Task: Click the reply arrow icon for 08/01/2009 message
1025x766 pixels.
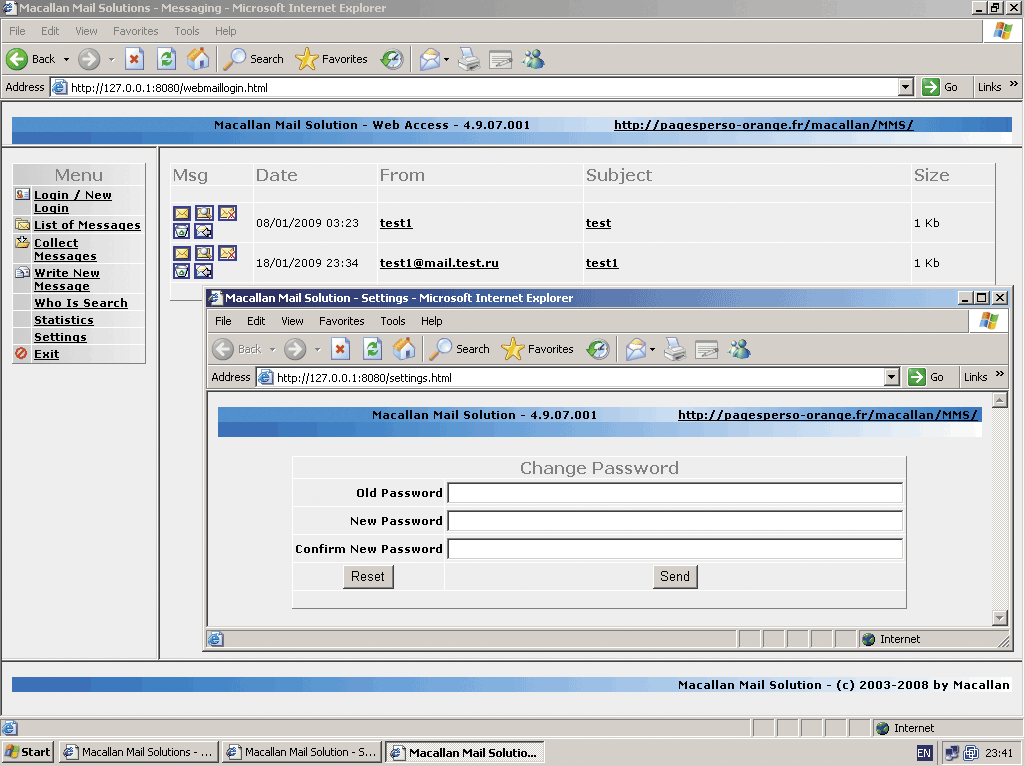Action: pyautogui.click(x=204, y=231)
